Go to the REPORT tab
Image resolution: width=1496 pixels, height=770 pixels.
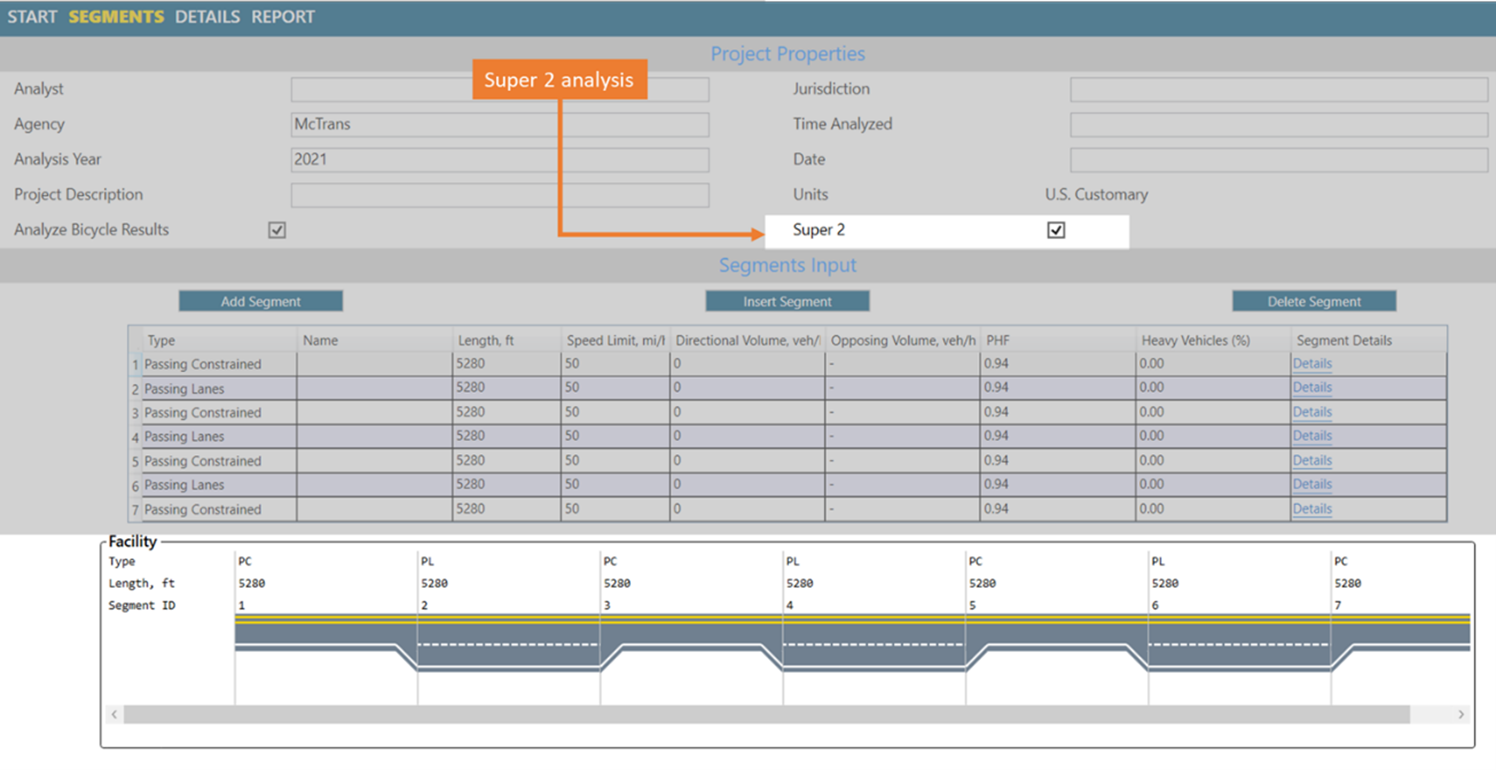tap(283, 17)
